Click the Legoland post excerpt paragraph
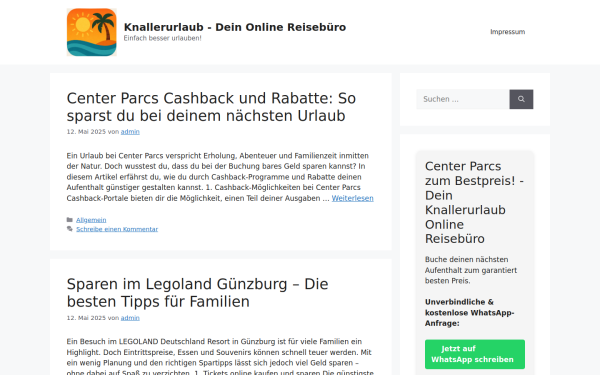Screen dimensions: 600x375 tap(219, 357)
